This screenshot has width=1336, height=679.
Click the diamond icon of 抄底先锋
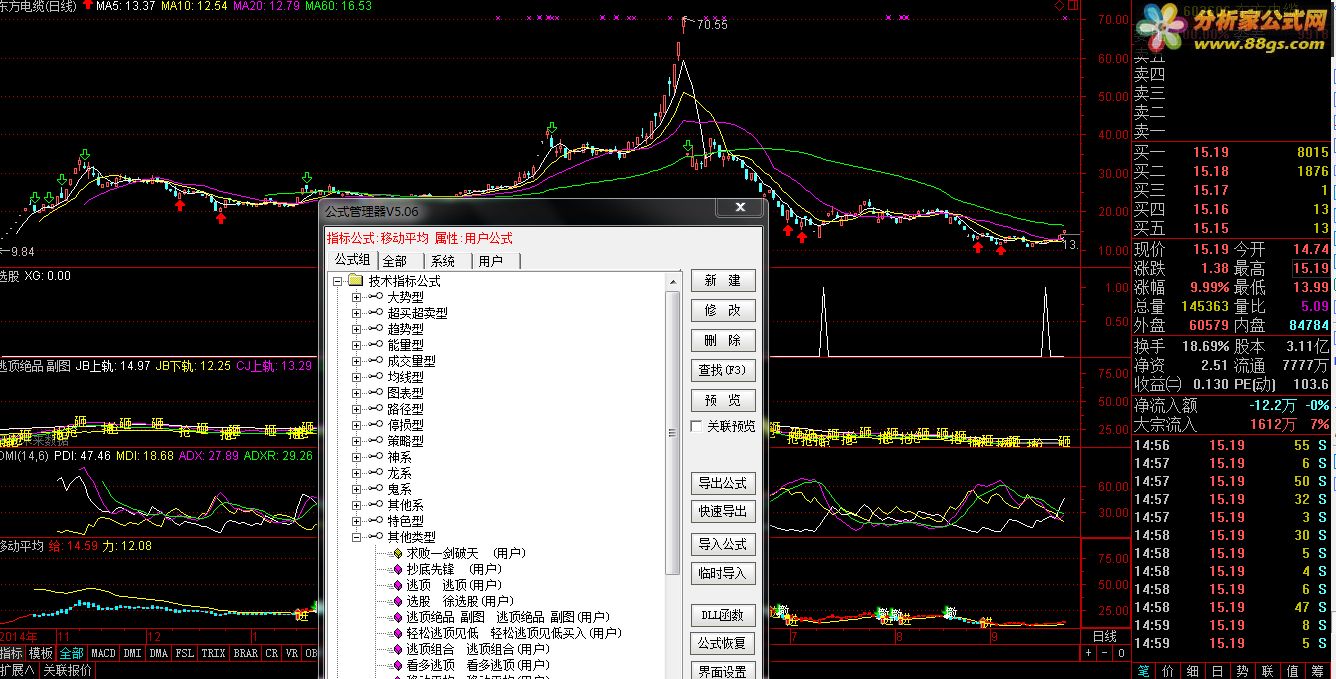(396, 569)
